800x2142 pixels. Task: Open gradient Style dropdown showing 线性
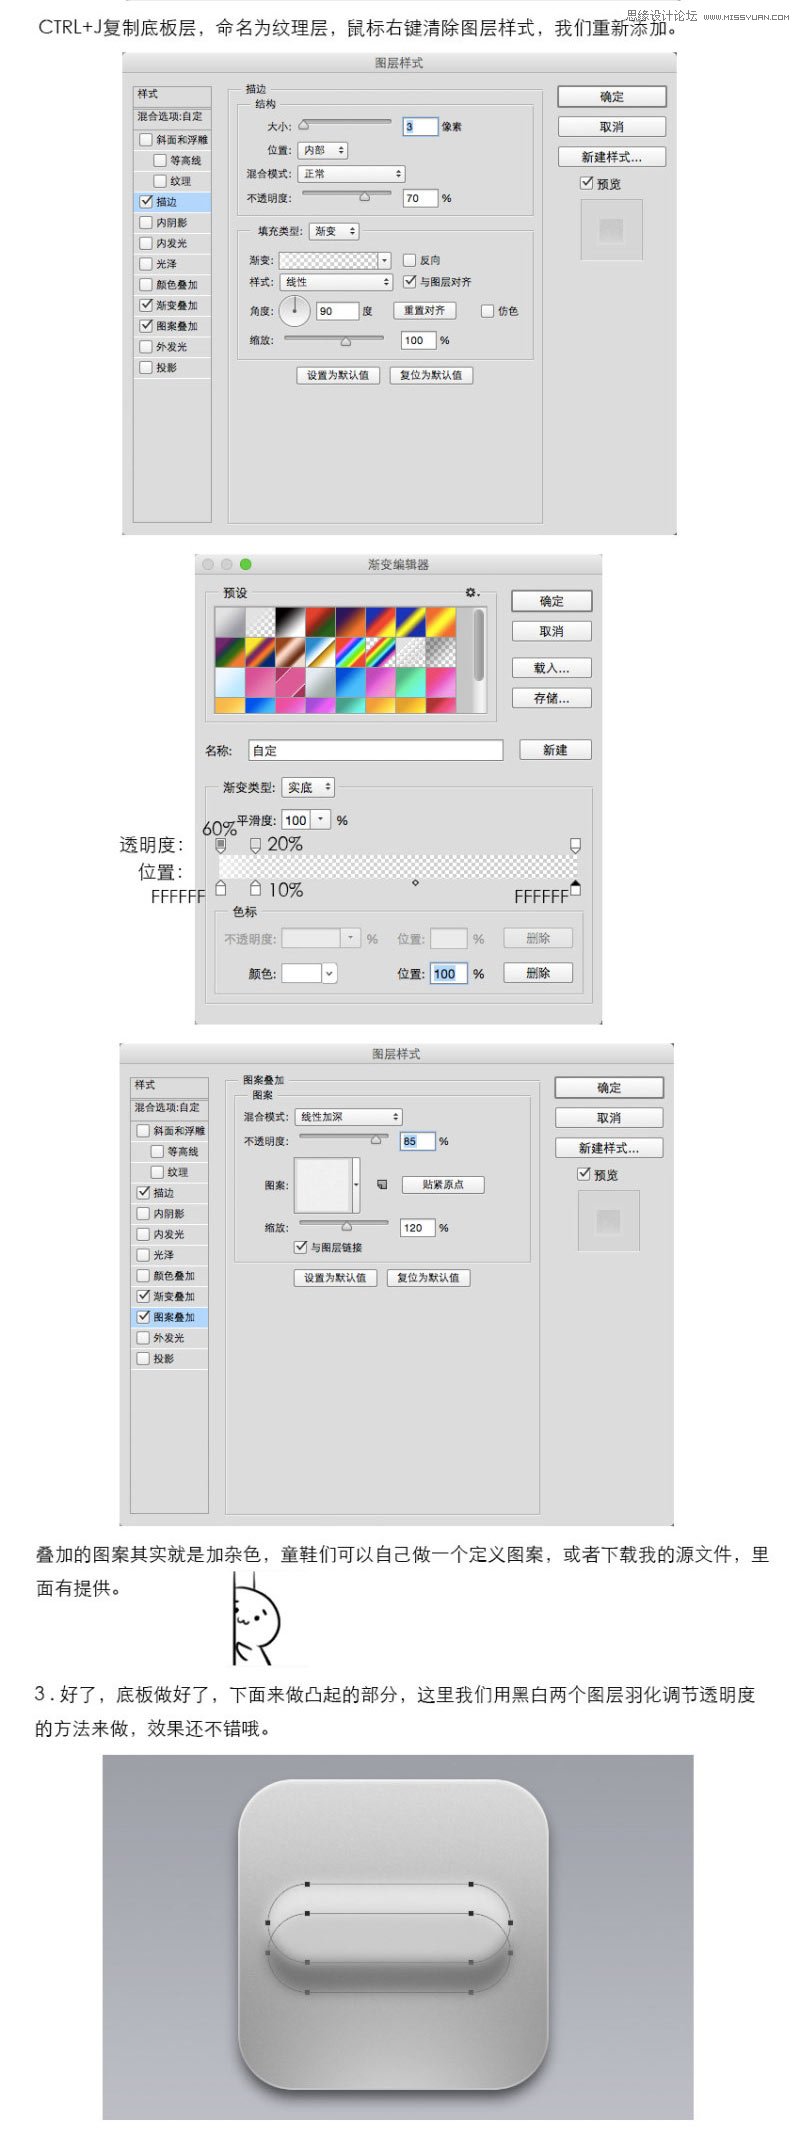[336, 282]
